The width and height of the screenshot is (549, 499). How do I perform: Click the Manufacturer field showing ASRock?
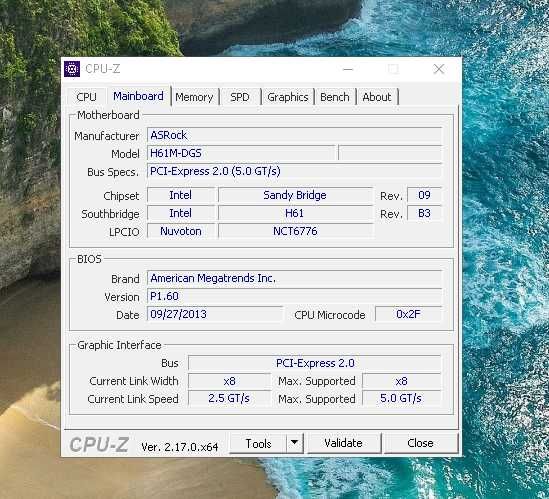294,135
